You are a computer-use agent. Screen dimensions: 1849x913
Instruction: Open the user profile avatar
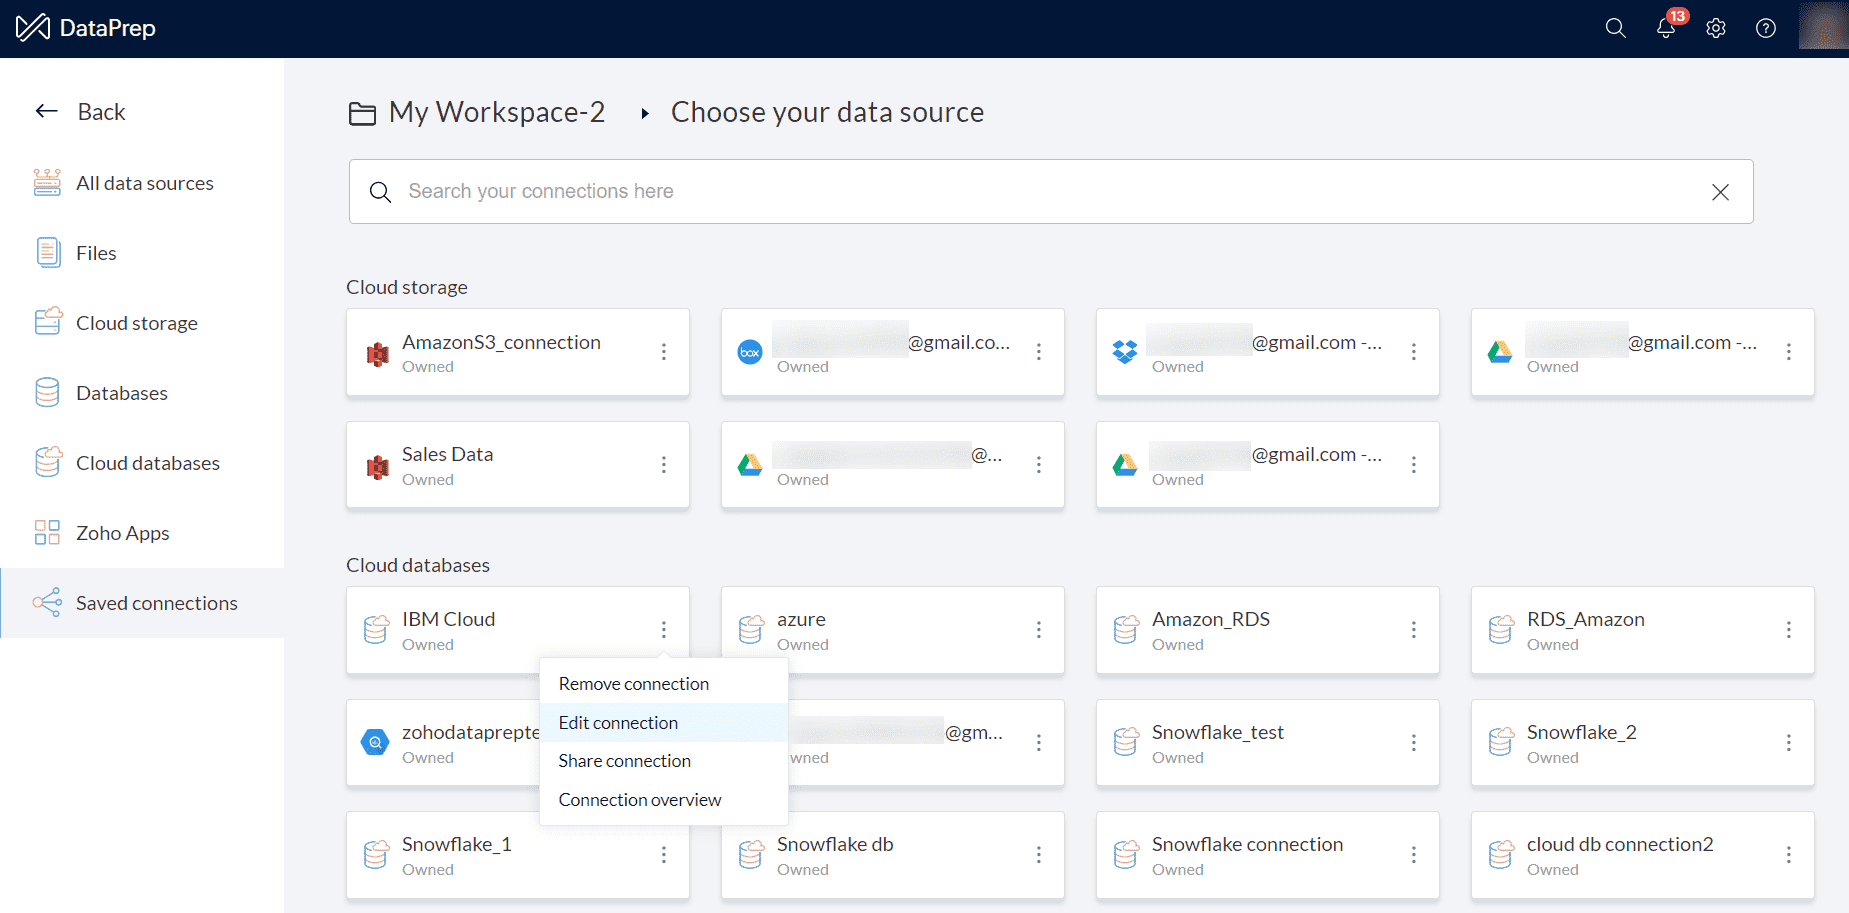click(x=1823, y=26)
